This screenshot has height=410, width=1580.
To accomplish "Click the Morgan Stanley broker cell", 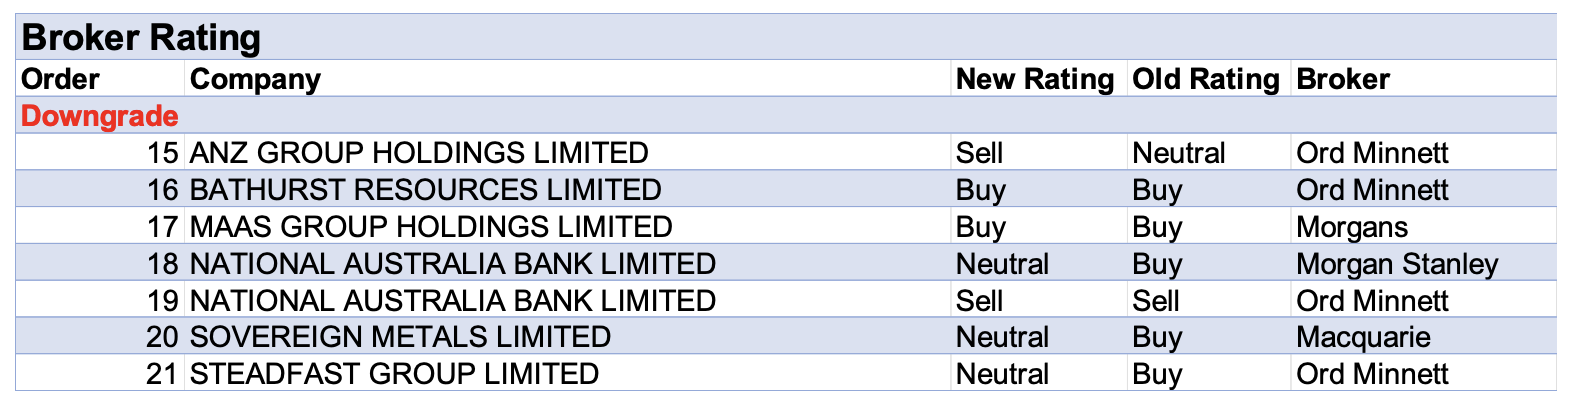I will pos(1397,264).
